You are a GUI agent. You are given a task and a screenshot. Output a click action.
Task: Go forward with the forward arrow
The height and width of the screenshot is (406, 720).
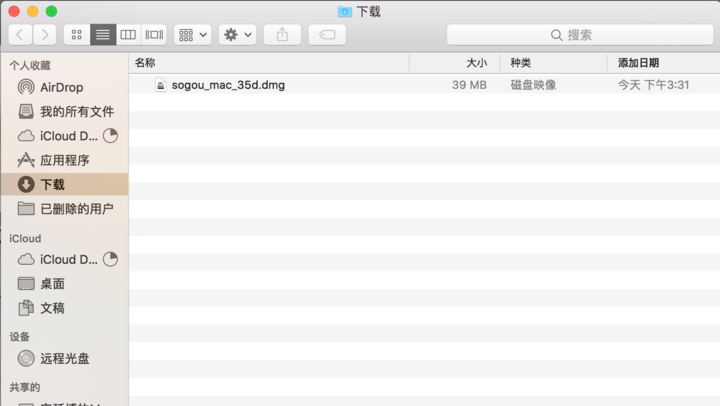click(x=45, y=34)
